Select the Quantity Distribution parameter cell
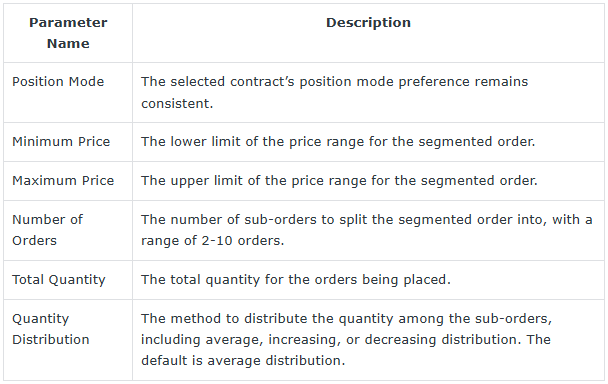This screenshot has width=608, height=384. tap(68, 340)
